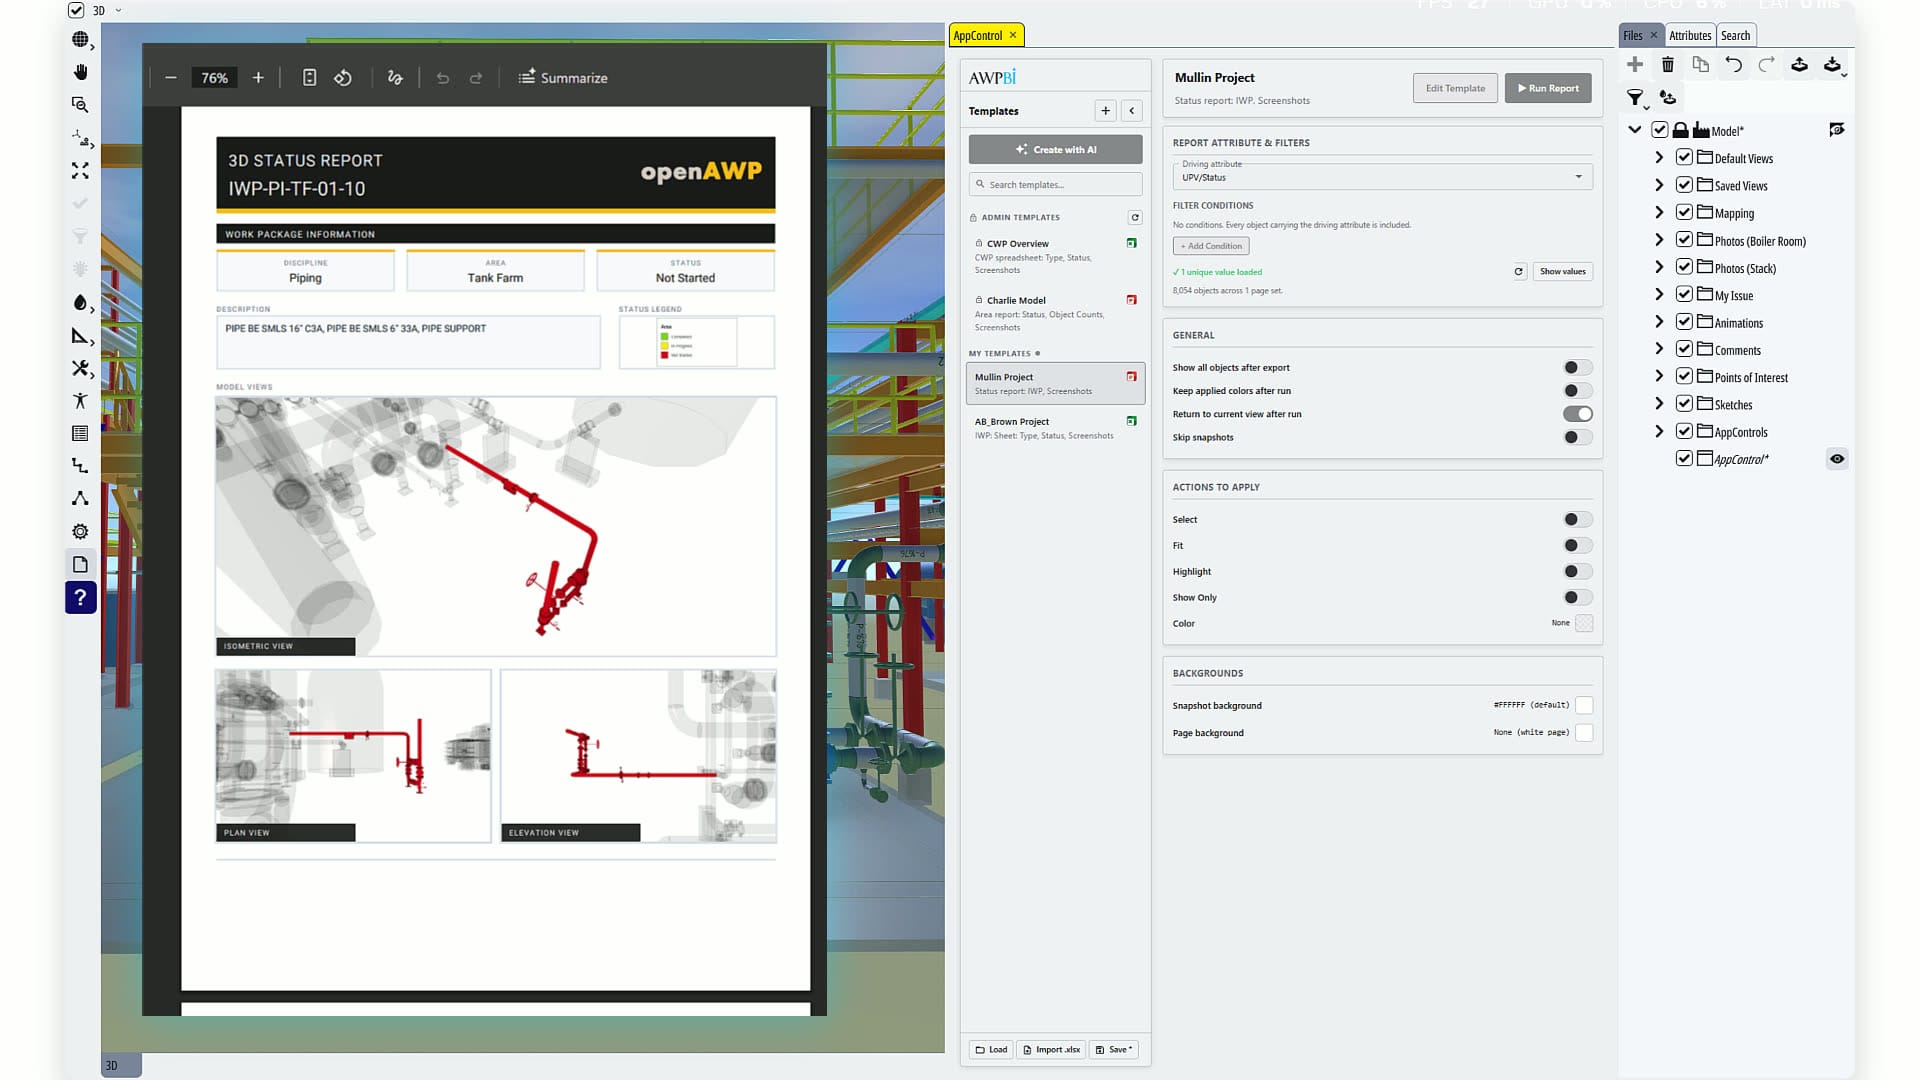
Task: Click Create with AI button
Action: point(1055,149)
